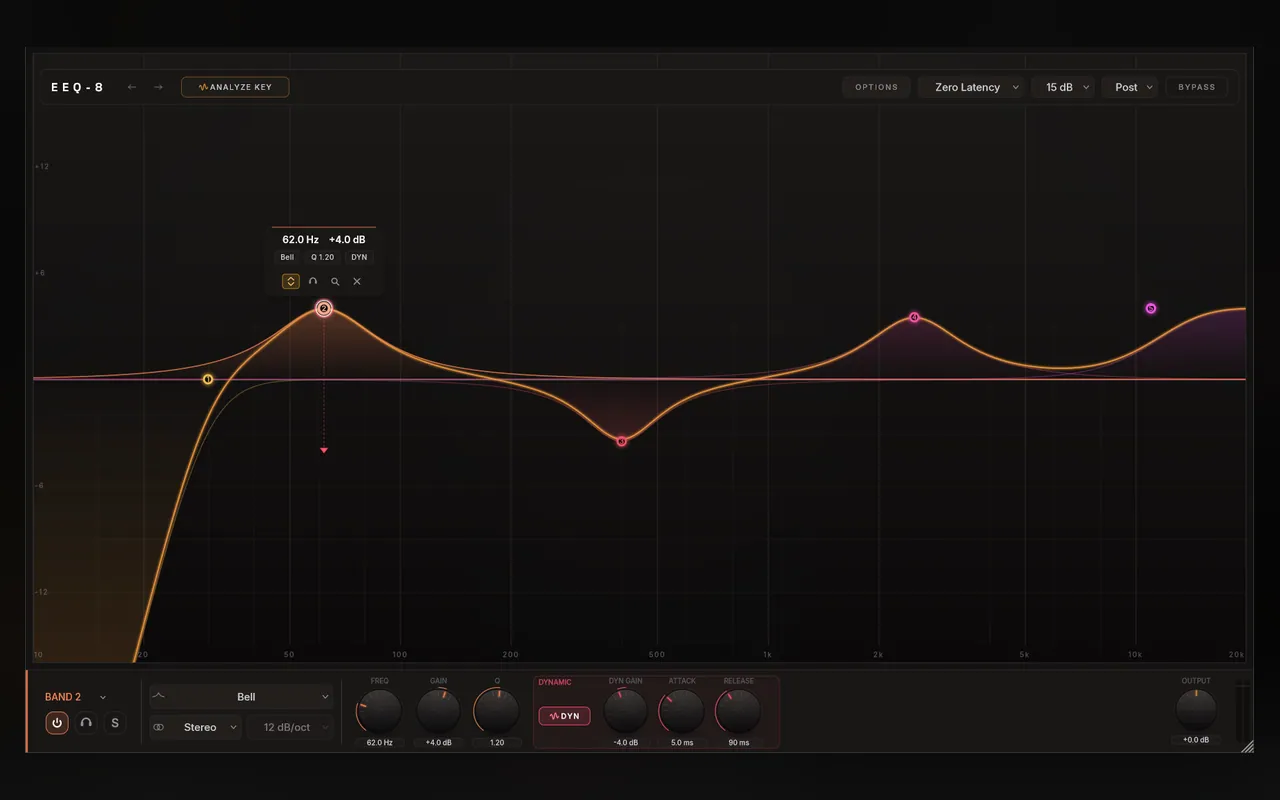This screenshot has height=800, width=1280.
Task: Select EQ band node 5 high shelf
Action: point(1151,308)
